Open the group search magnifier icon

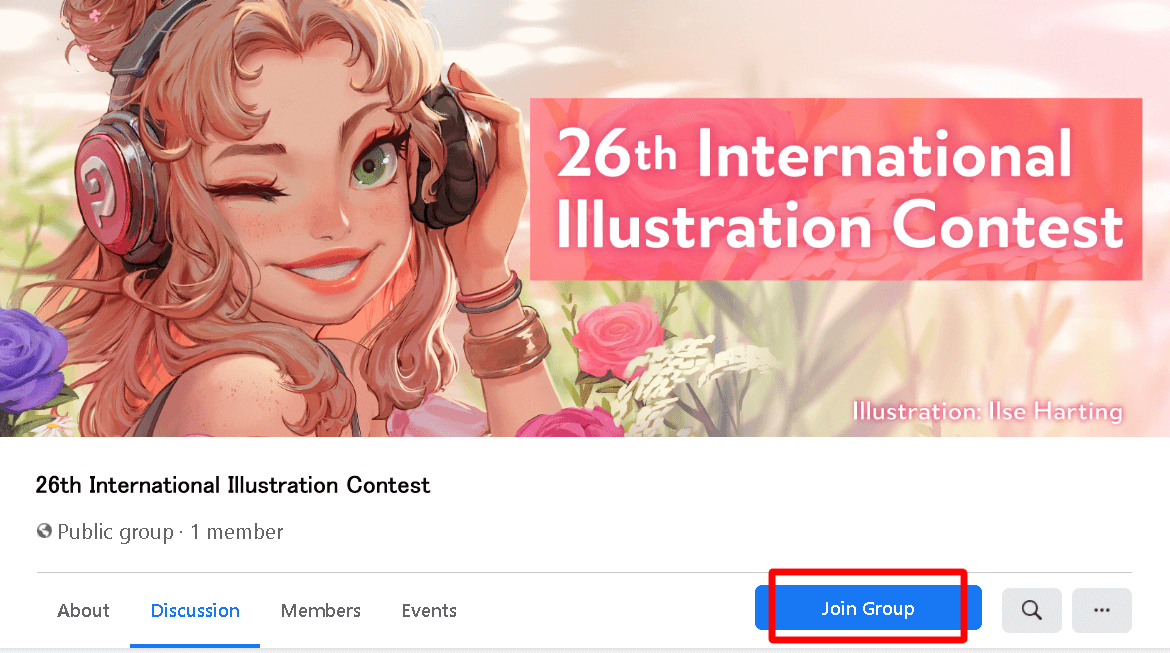pos(1031,610)
